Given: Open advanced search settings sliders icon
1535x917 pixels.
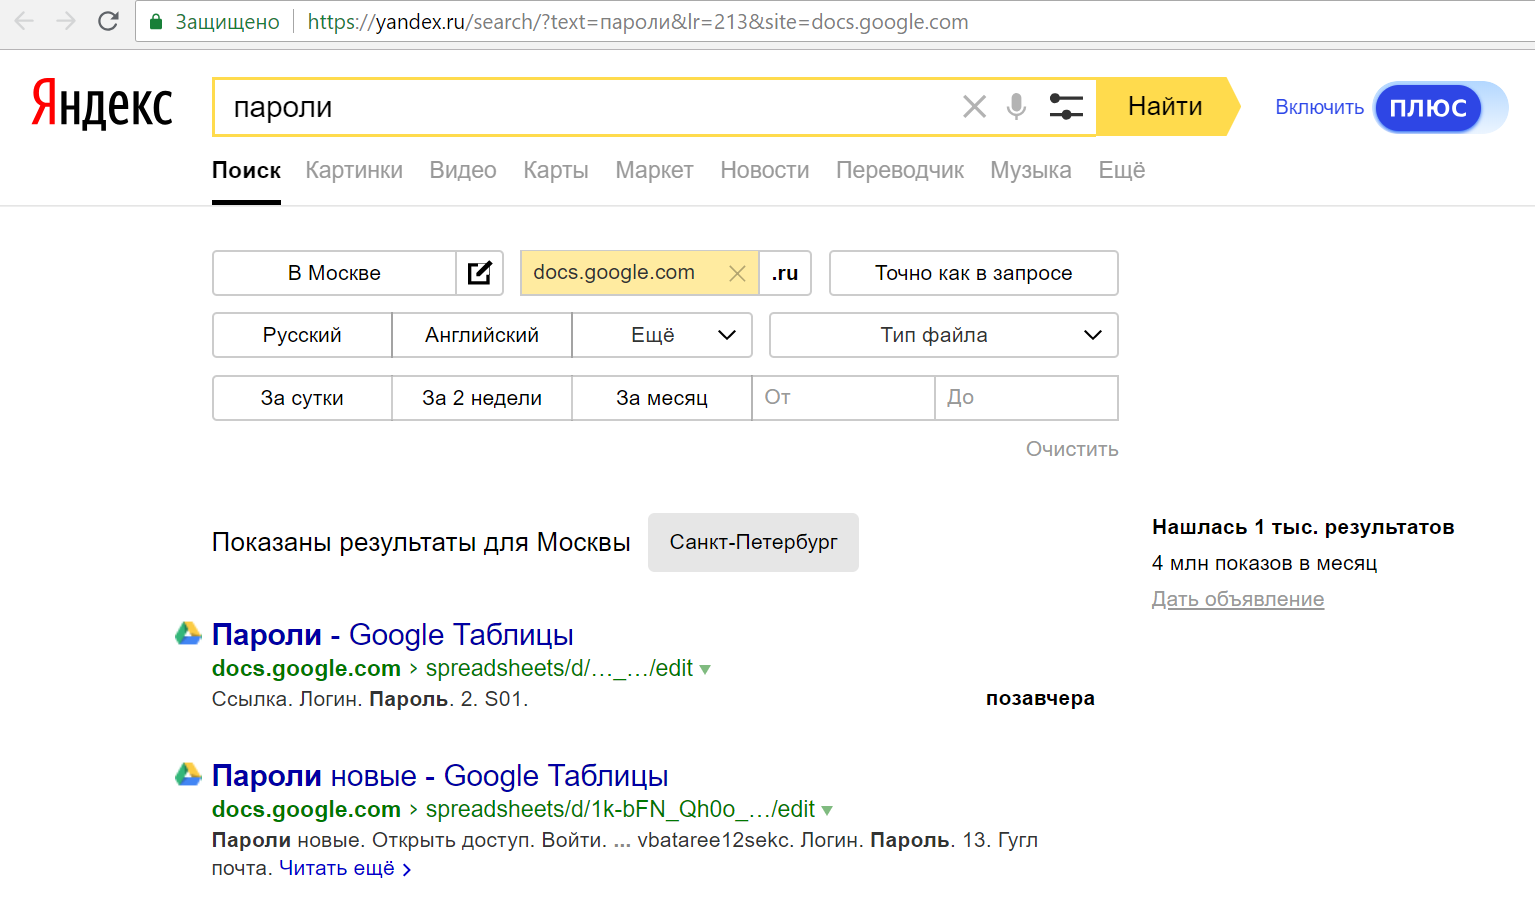Looking at the screenshot, I should click(1066, 106).
